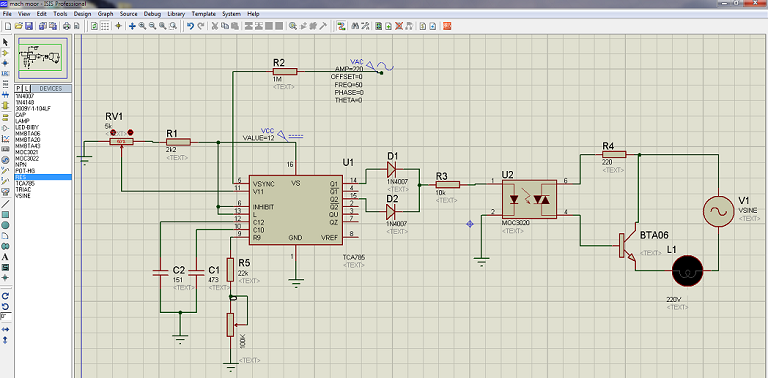Click the Pan/Center view icon
The image size is (768, 378).
point(132,26)
